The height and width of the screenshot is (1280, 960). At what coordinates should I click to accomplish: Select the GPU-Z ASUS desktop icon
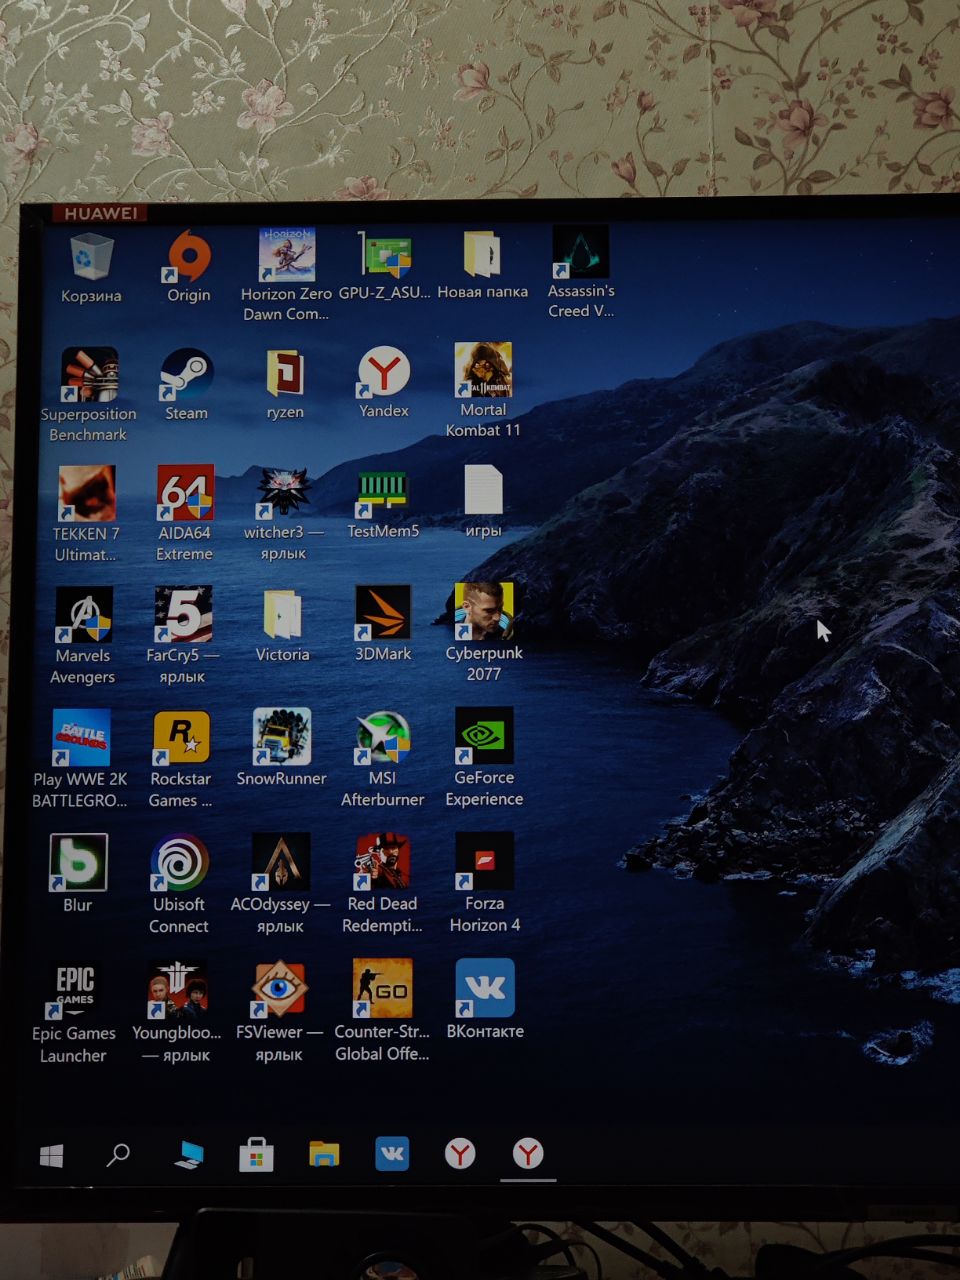pos(385,255)
